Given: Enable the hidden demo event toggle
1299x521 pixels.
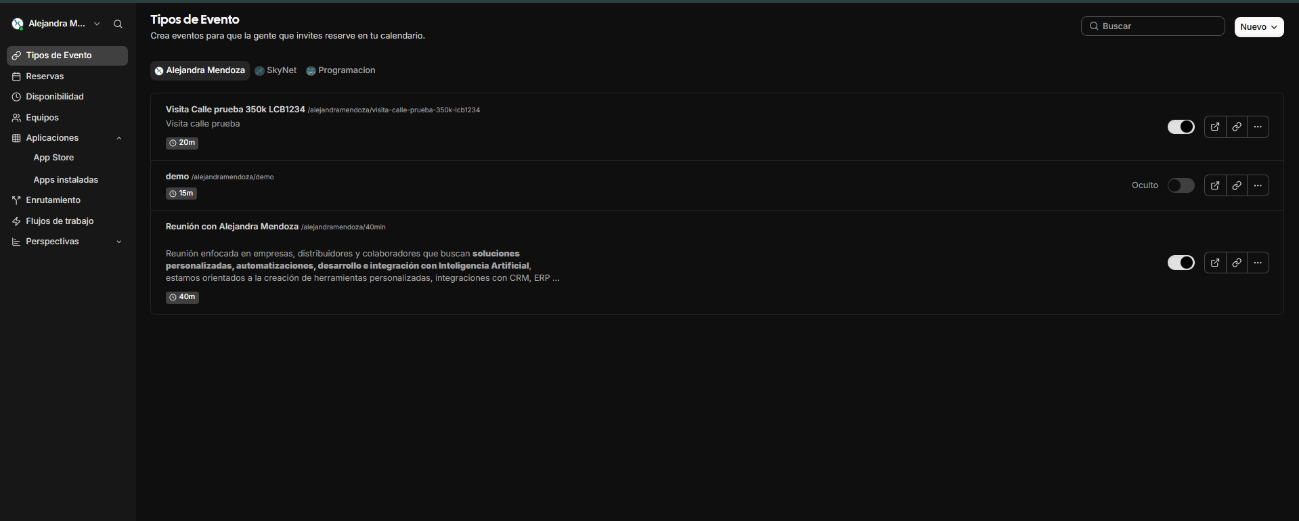Looking at the screenshot, I should [x=1181, y=185].
